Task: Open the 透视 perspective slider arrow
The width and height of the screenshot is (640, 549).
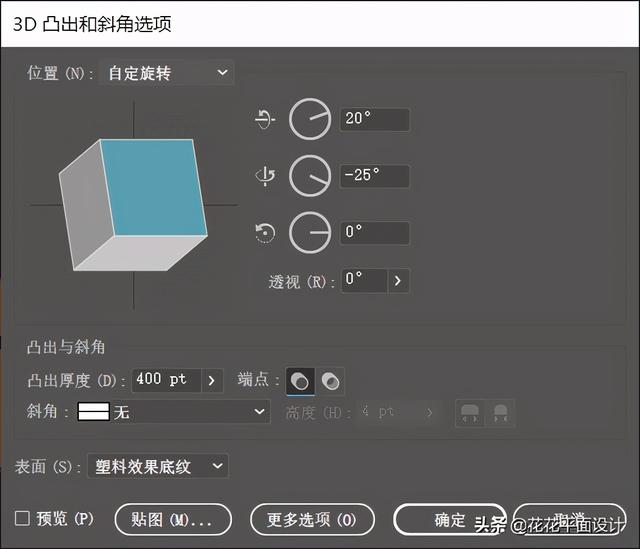Action: point(398,280)
